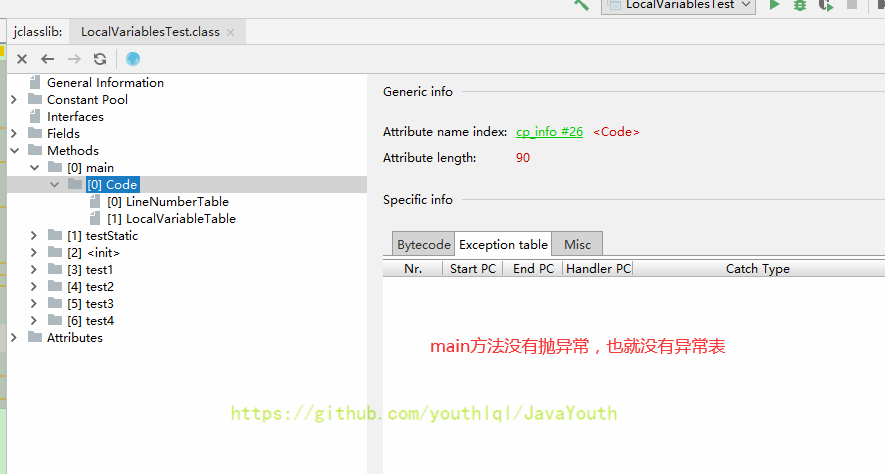
Task: Click the Constant Pool folder icon
Action: coord(35,99)
